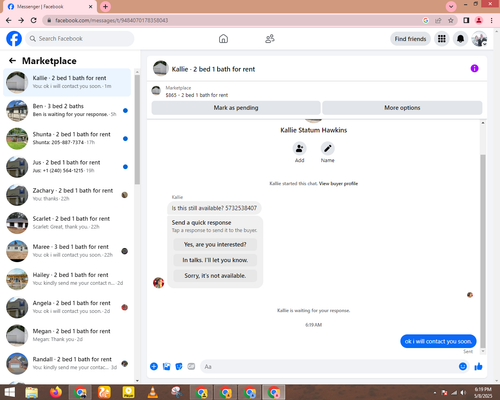Click the browser address bar URL
Viewport: 500px width, 400px height.
(x=112, y=20)
